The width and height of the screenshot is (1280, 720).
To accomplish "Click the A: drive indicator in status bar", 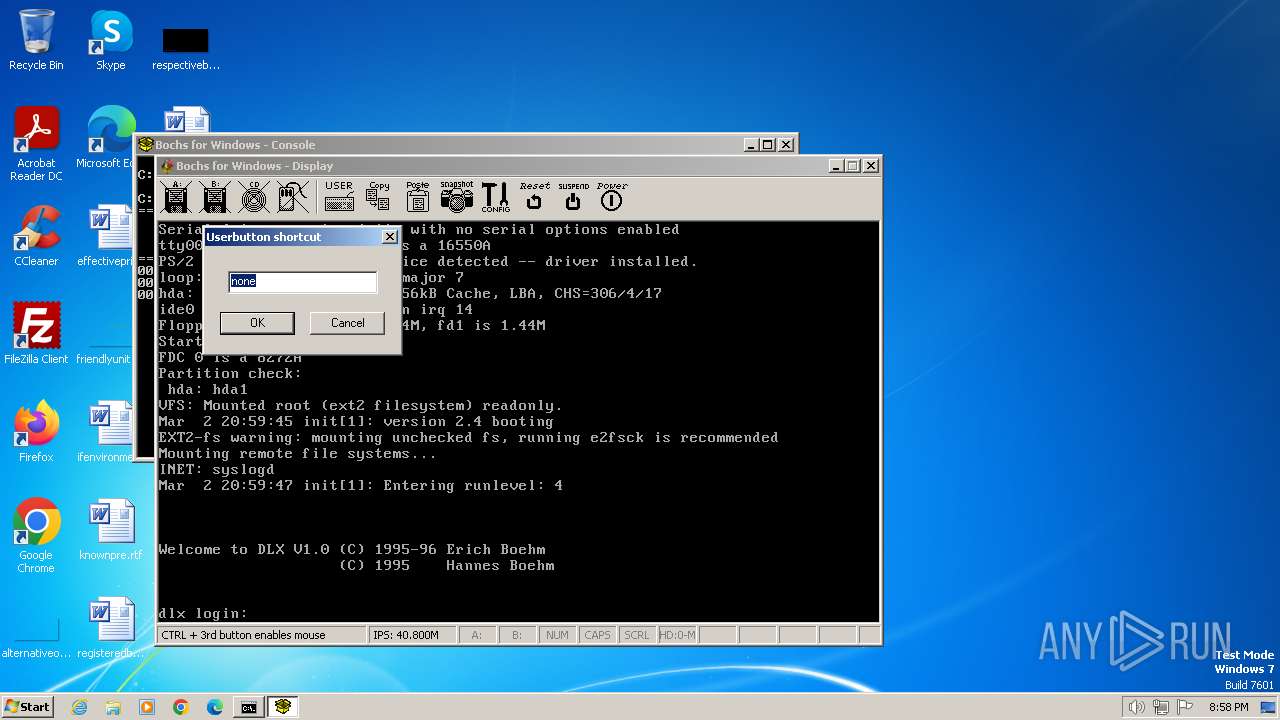I will pyautogui.click(x=477, y=635).
